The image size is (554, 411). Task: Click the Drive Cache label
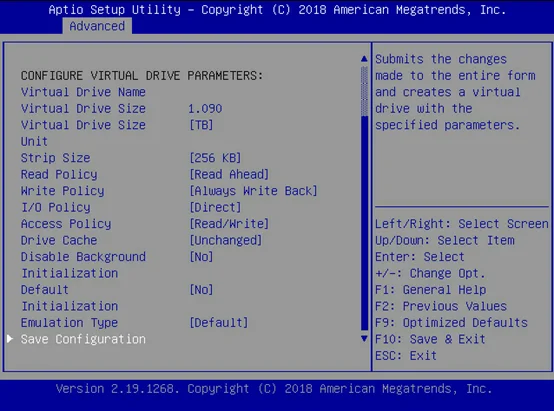pyautogui.click(x=59, y=240)
